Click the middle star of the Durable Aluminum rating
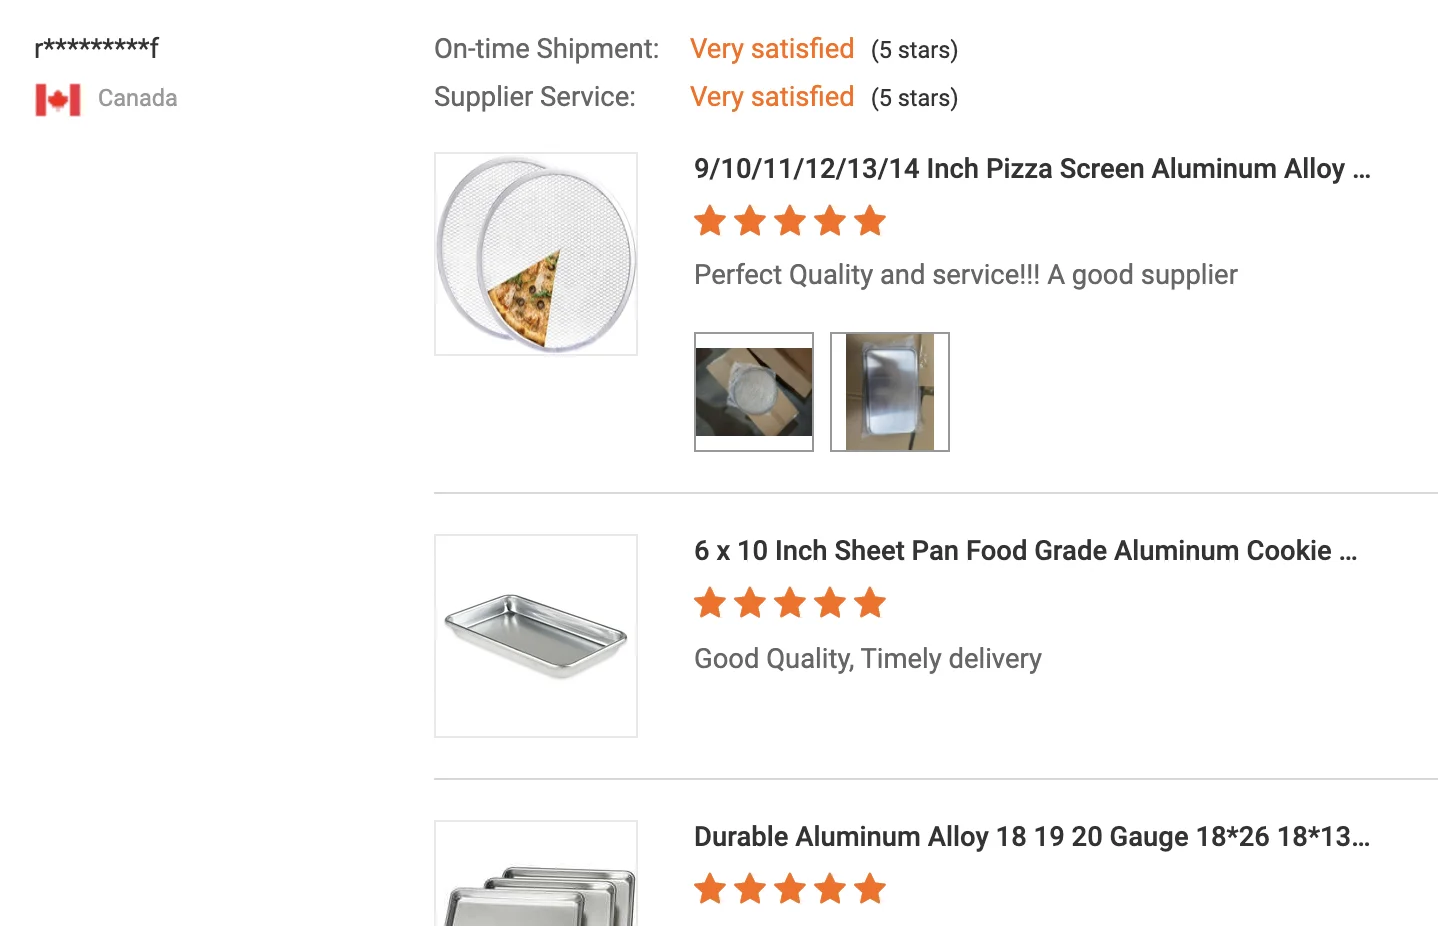 790,888
